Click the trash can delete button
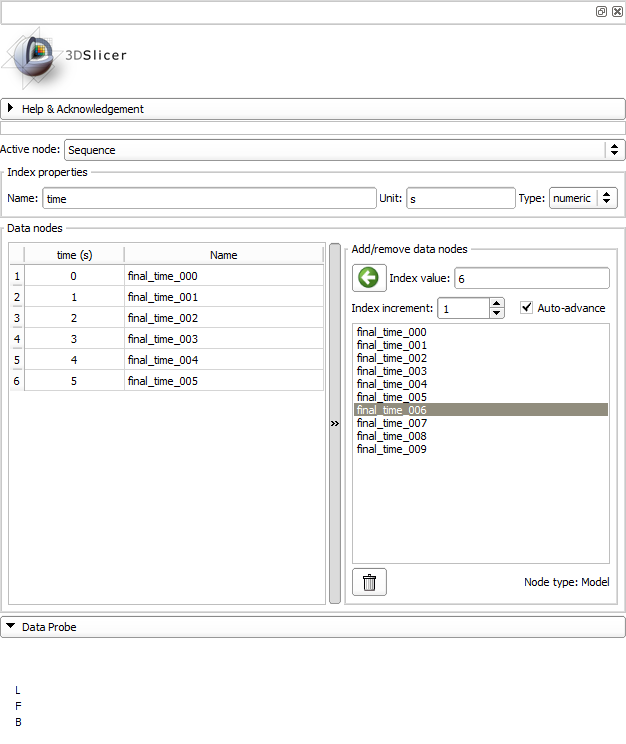The width and height of the screenshot is (626, 744). point(369,582)
